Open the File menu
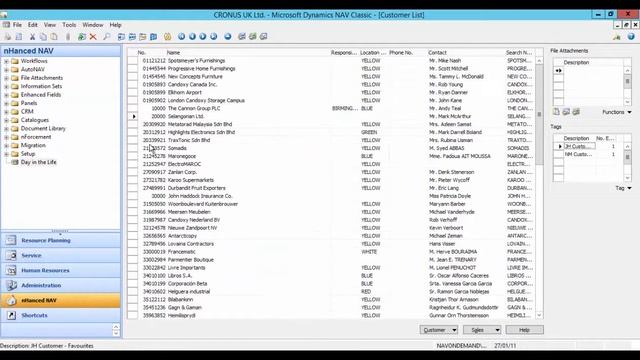The image size is (640, 360). pyautogui.click(x=17, y=25)
